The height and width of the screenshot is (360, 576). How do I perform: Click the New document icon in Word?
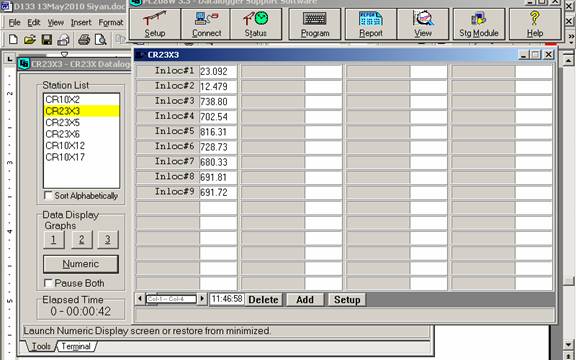pos(13,39)
